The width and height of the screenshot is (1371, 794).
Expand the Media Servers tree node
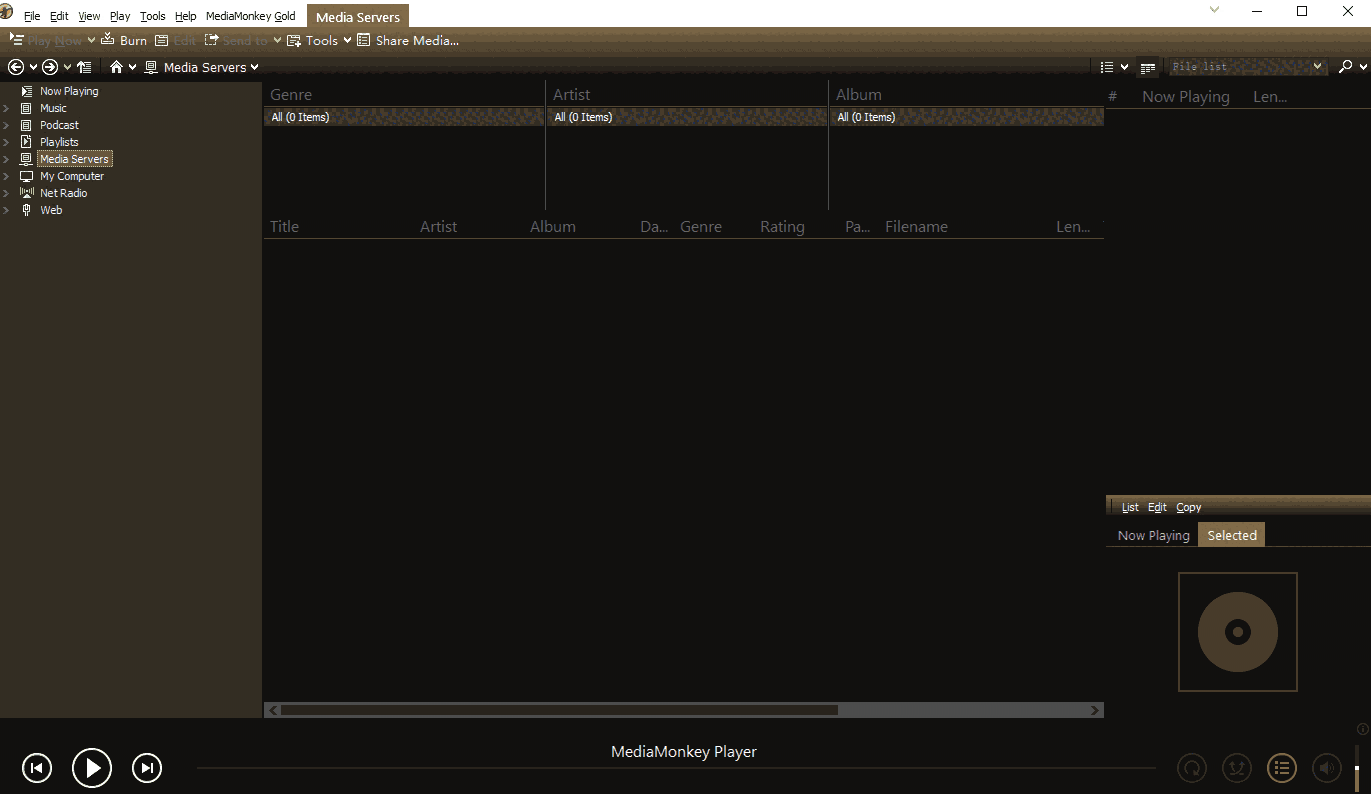6,159
